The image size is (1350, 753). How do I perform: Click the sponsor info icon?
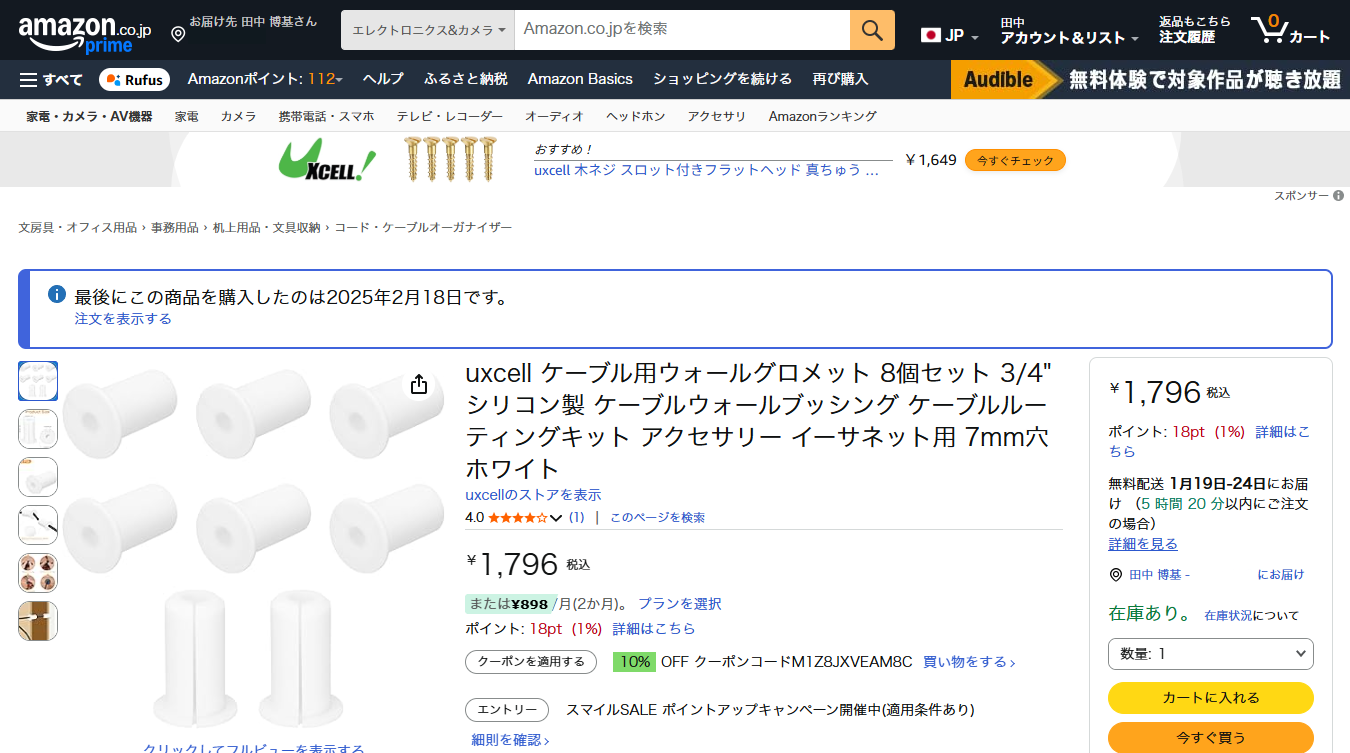1338,196
